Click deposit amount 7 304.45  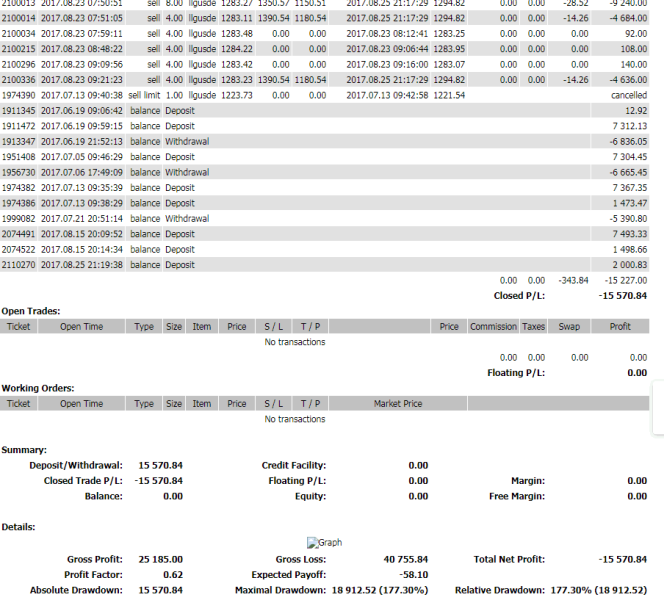[630, 157]
